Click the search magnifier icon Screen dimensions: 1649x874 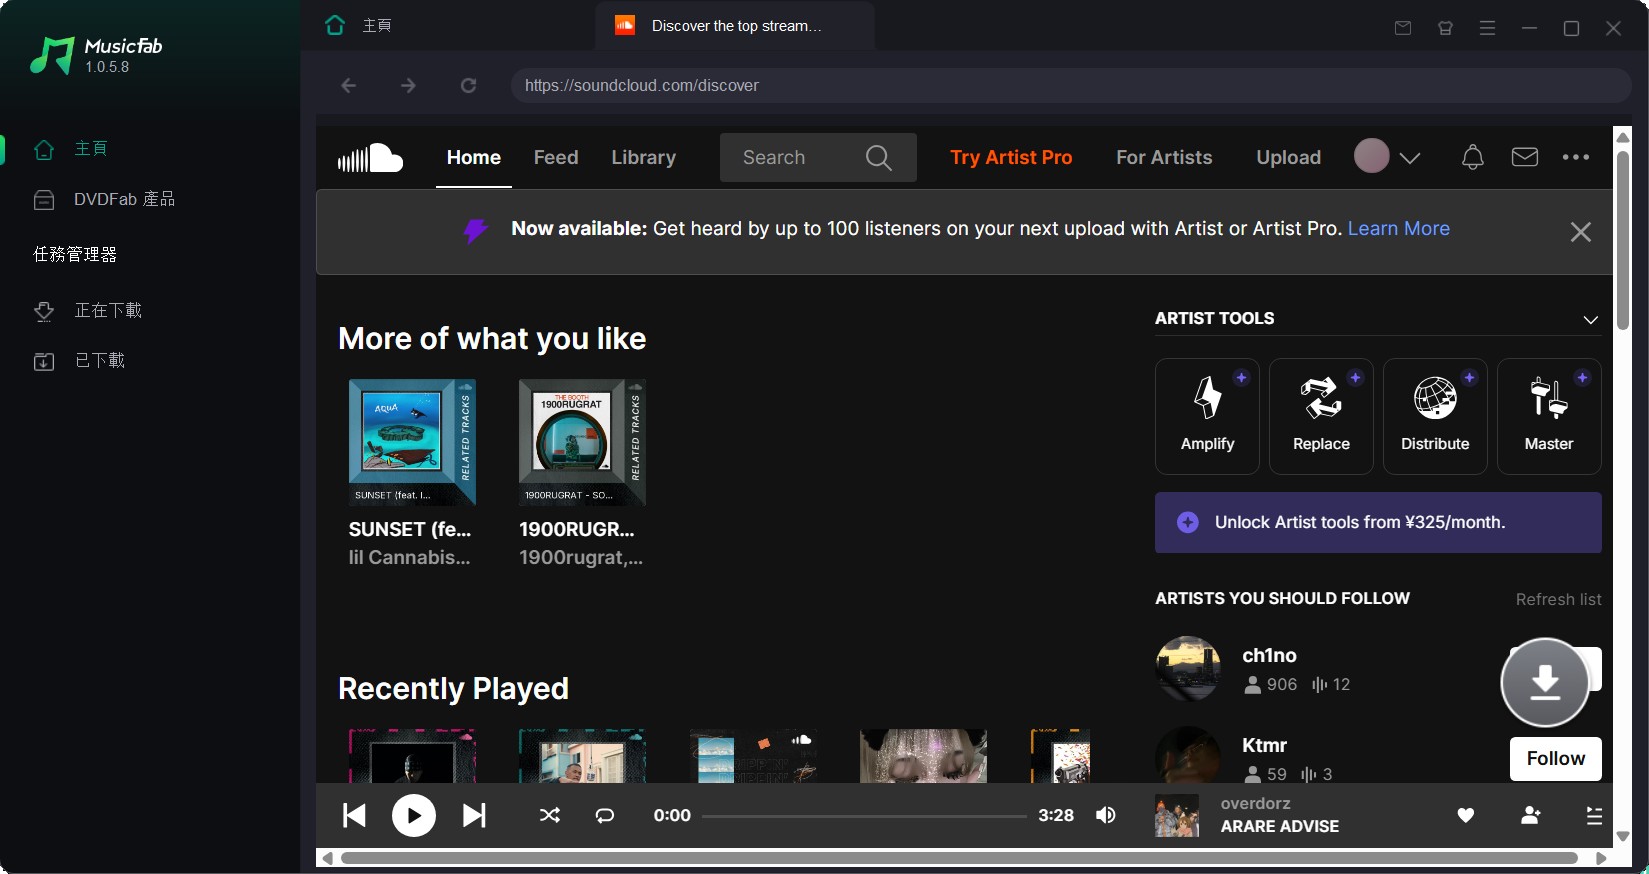pyautogui.click(x=878, y=157)
